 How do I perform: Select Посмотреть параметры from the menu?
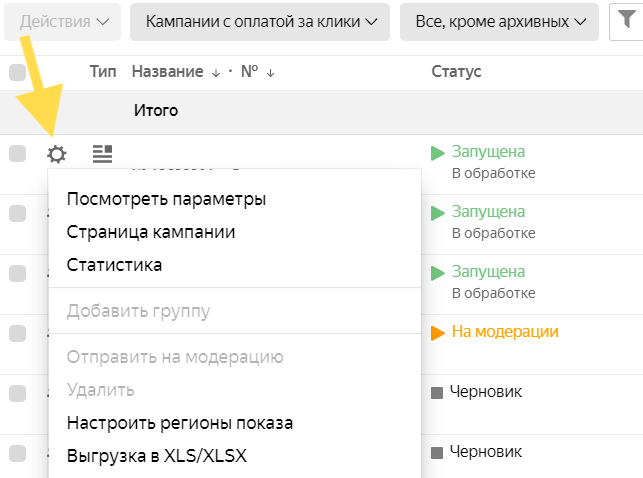click(166, 199)
